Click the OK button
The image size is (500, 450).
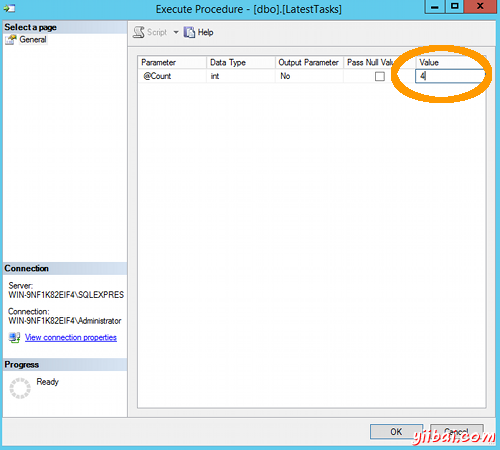396,432
